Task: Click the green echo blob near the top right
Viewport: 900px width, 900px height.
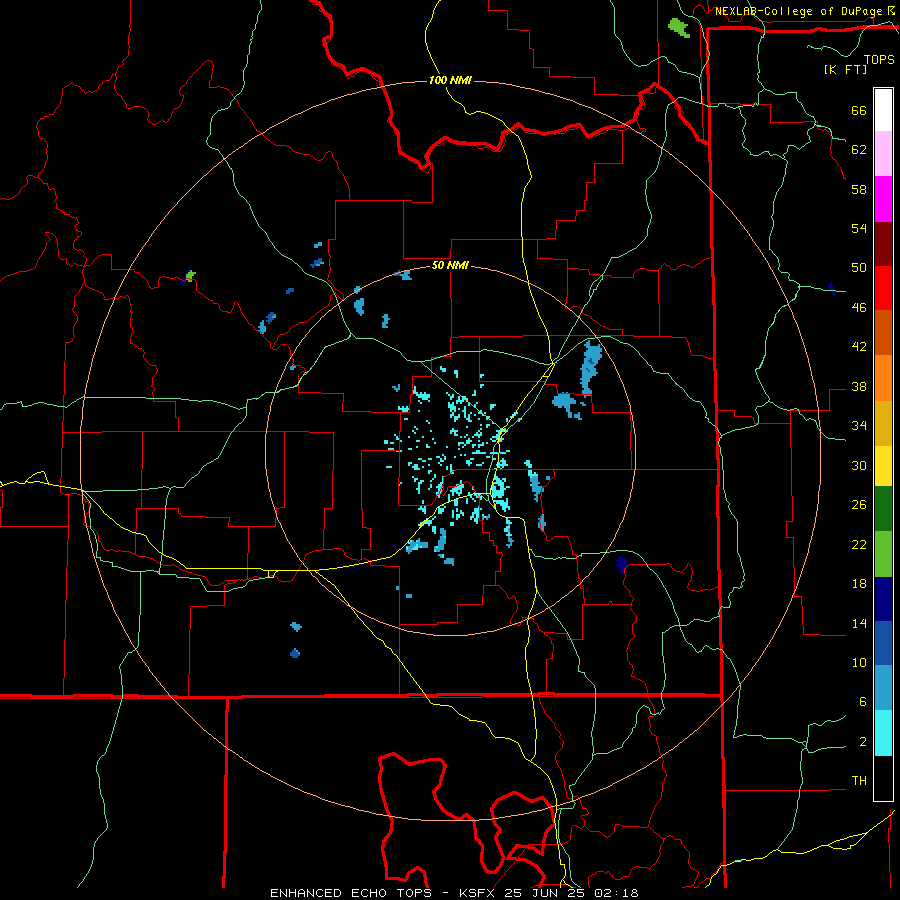Action: point(678,27)
